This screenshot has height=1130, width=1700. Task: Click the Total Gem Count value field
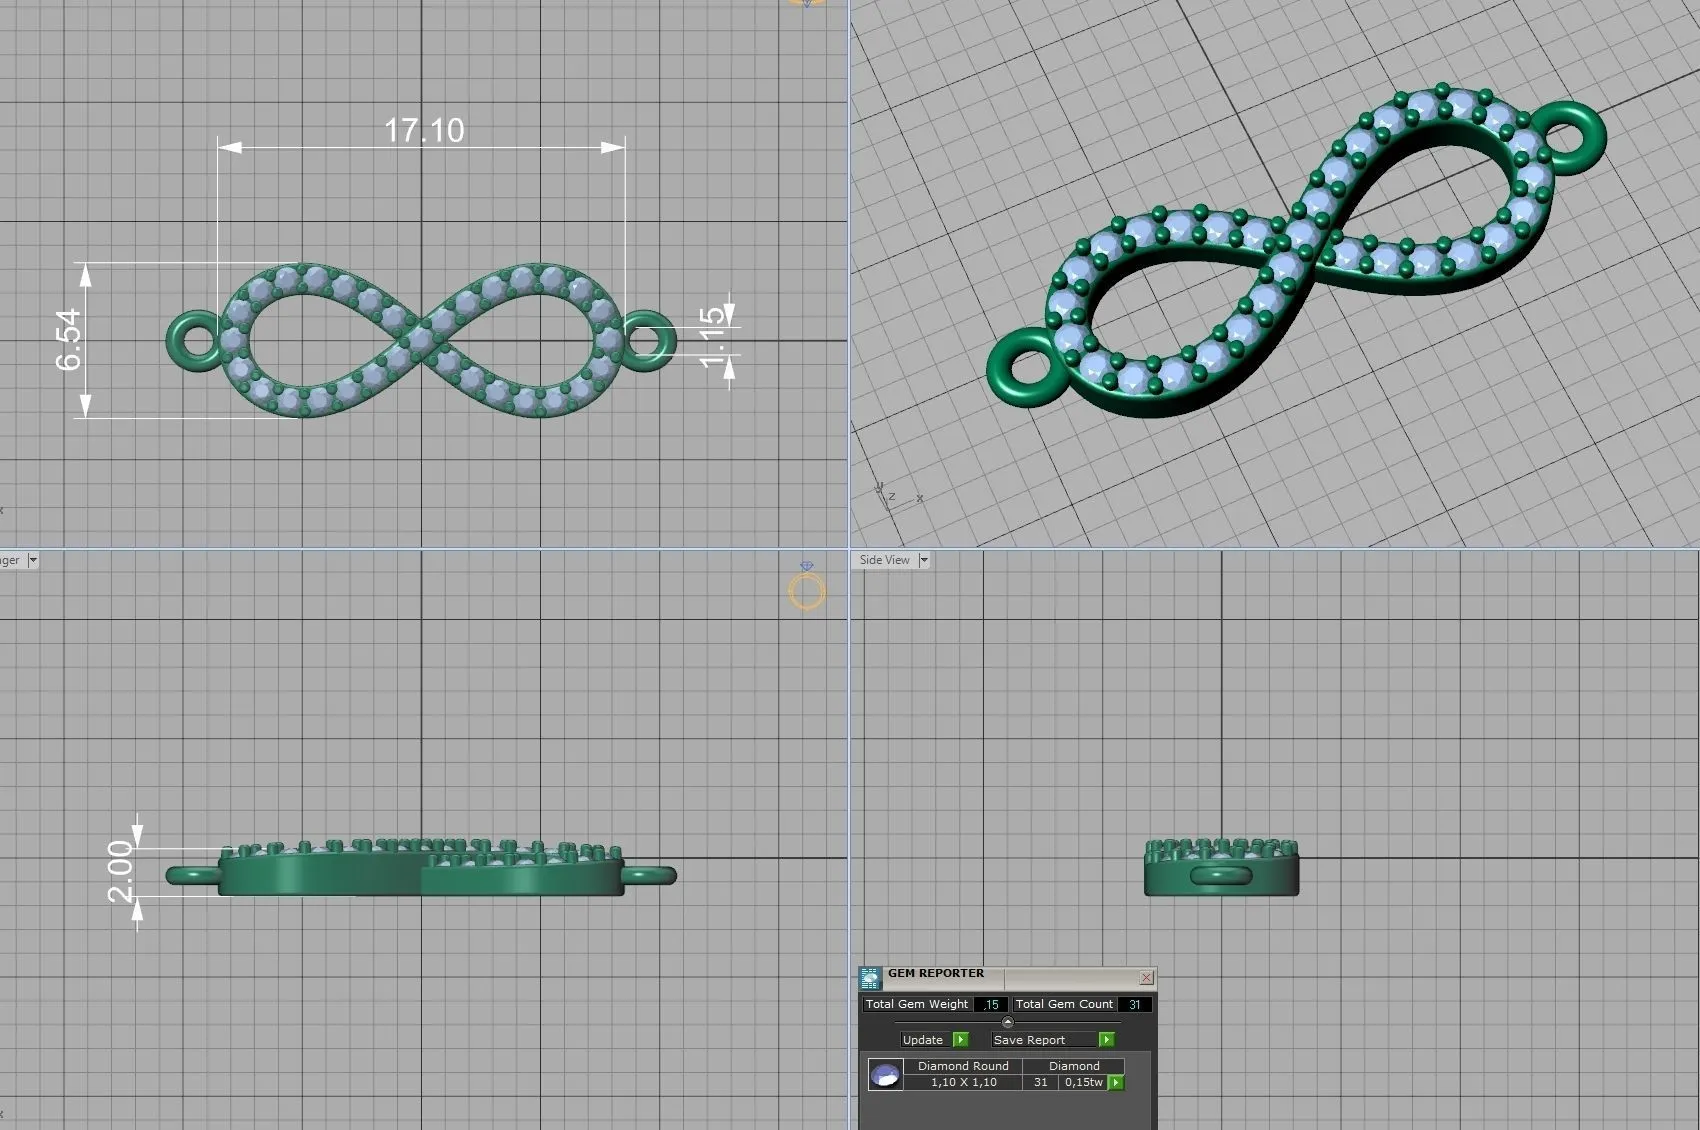click(1134, 1005)
